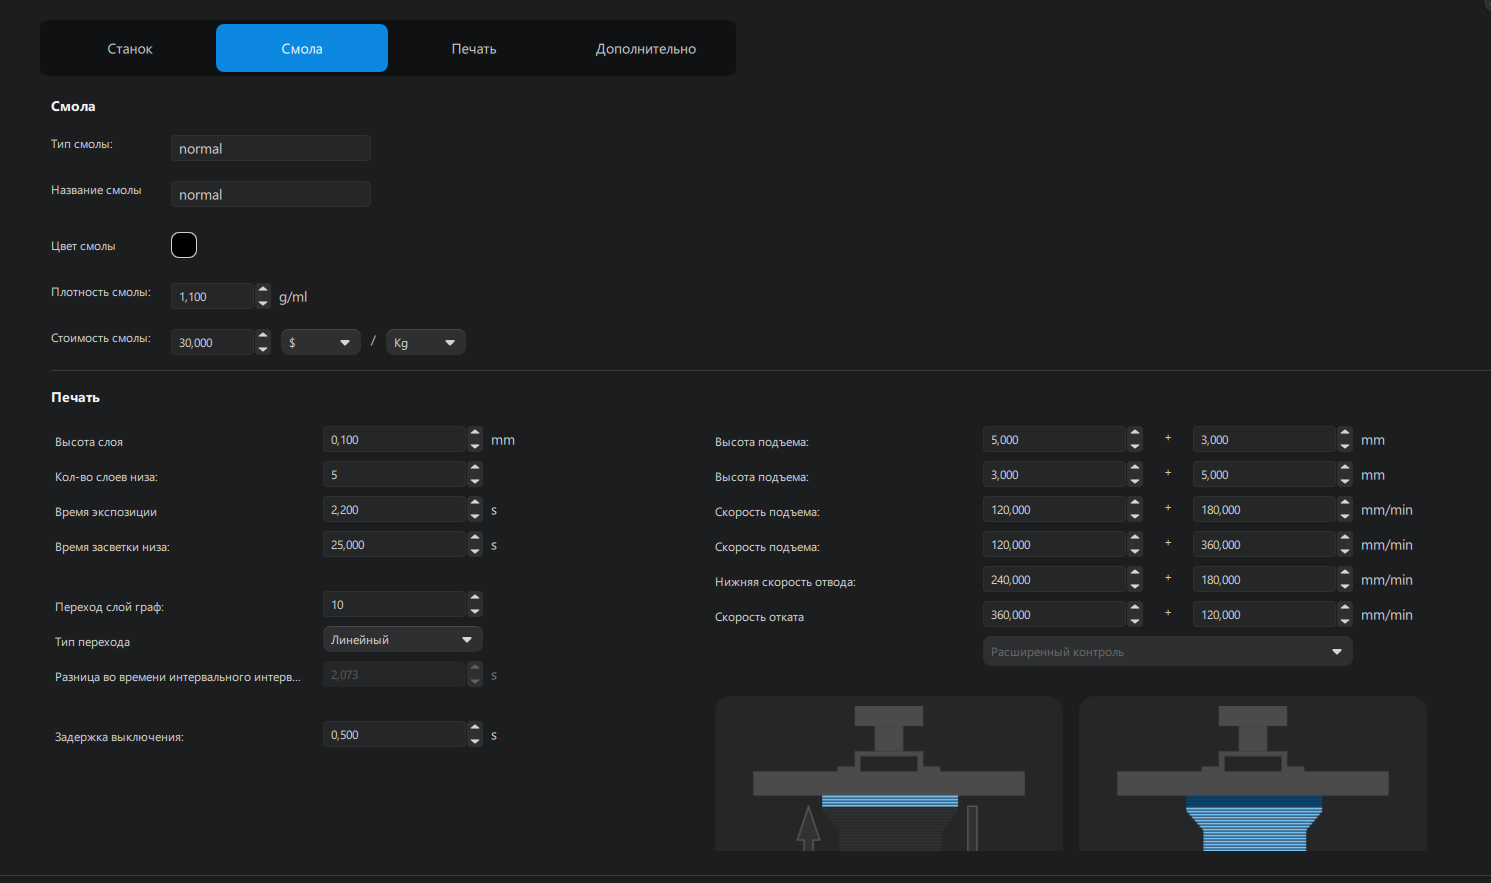Click the Название смолы input field
The height and width of the screenshot is (883, 1491).
coord(270,195)
